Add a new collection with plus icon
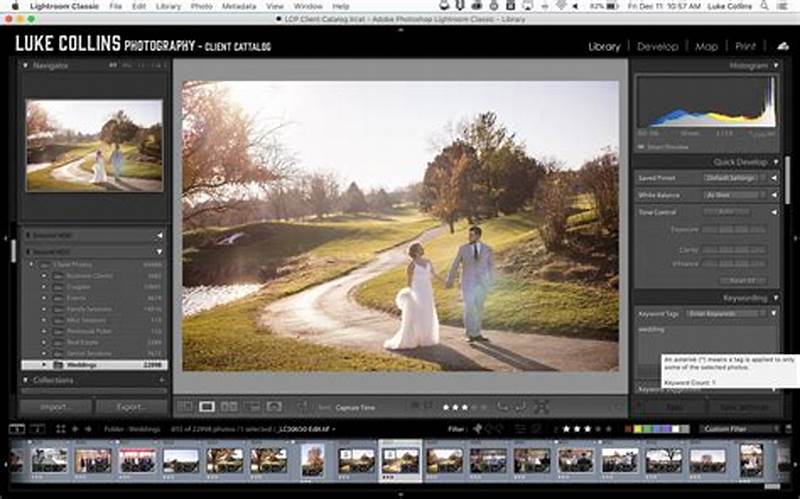This screenshot has height=499, width=800. (x=161, y=380)
